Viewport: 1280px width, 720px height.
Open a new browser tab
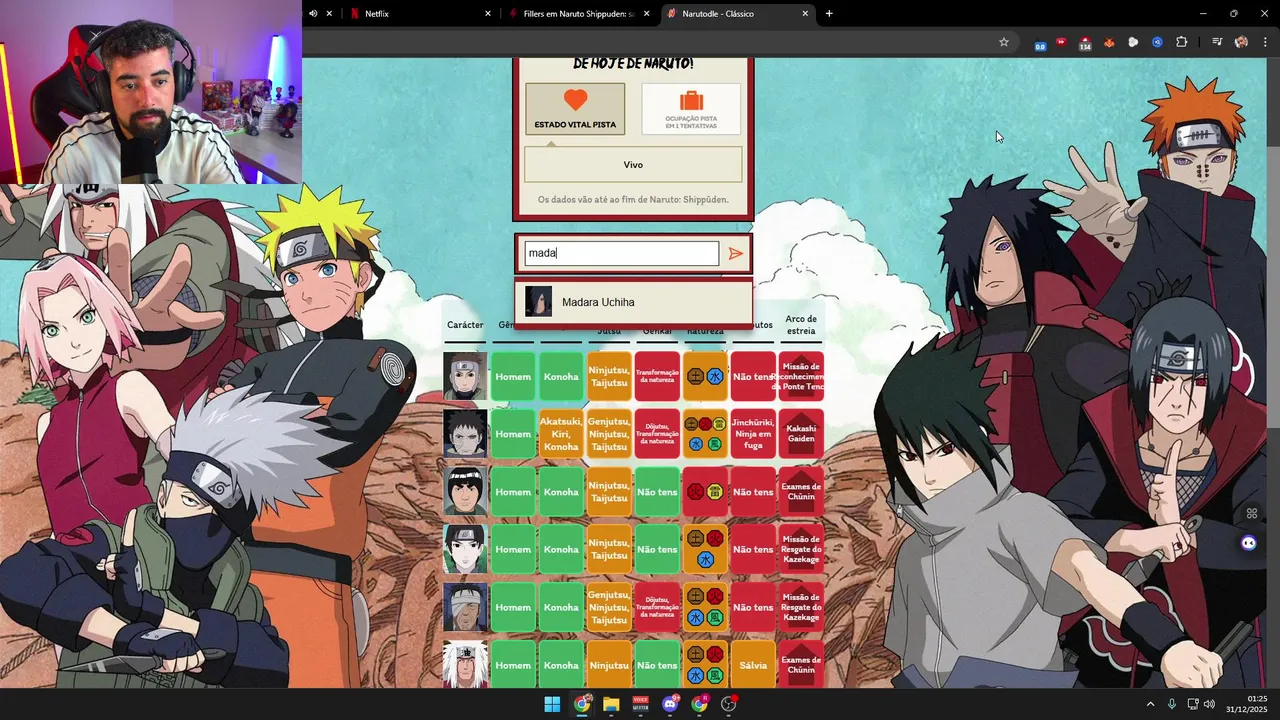(829, 14)
